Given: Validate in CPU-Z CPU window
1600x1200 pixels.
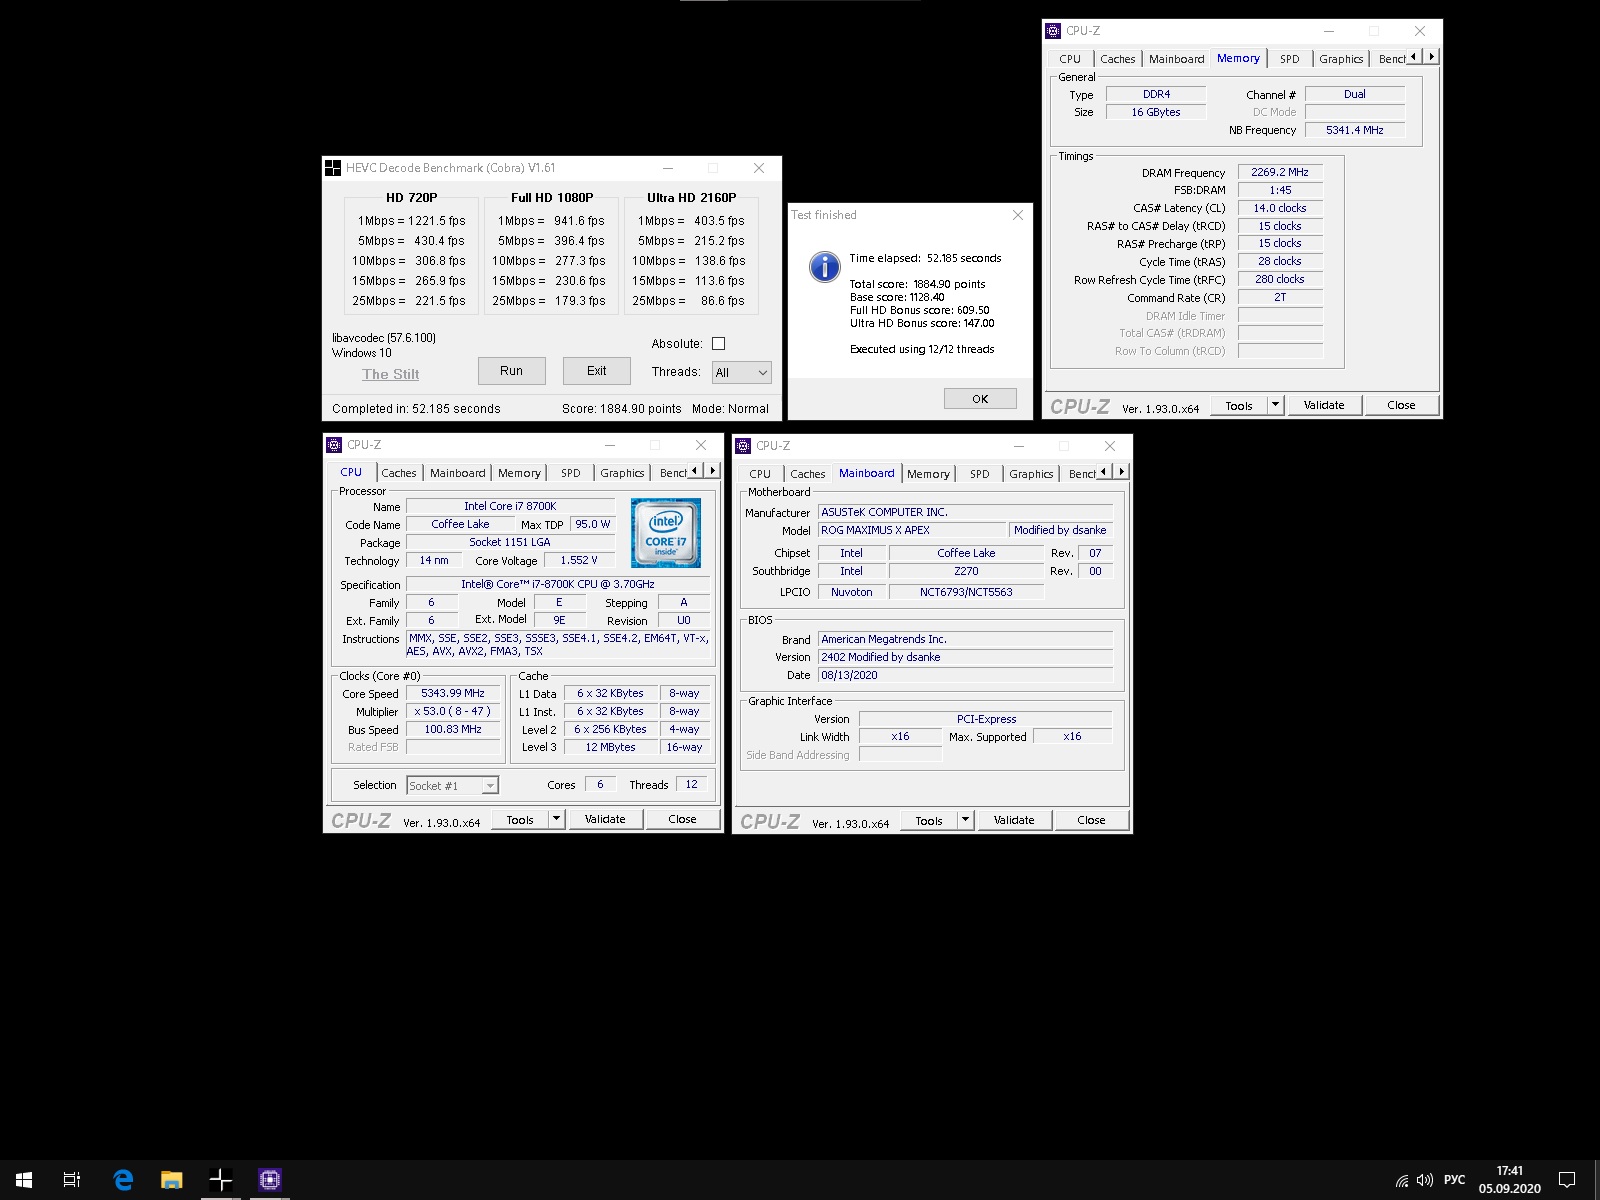Looking at the screenshot, I should (605, 819).
